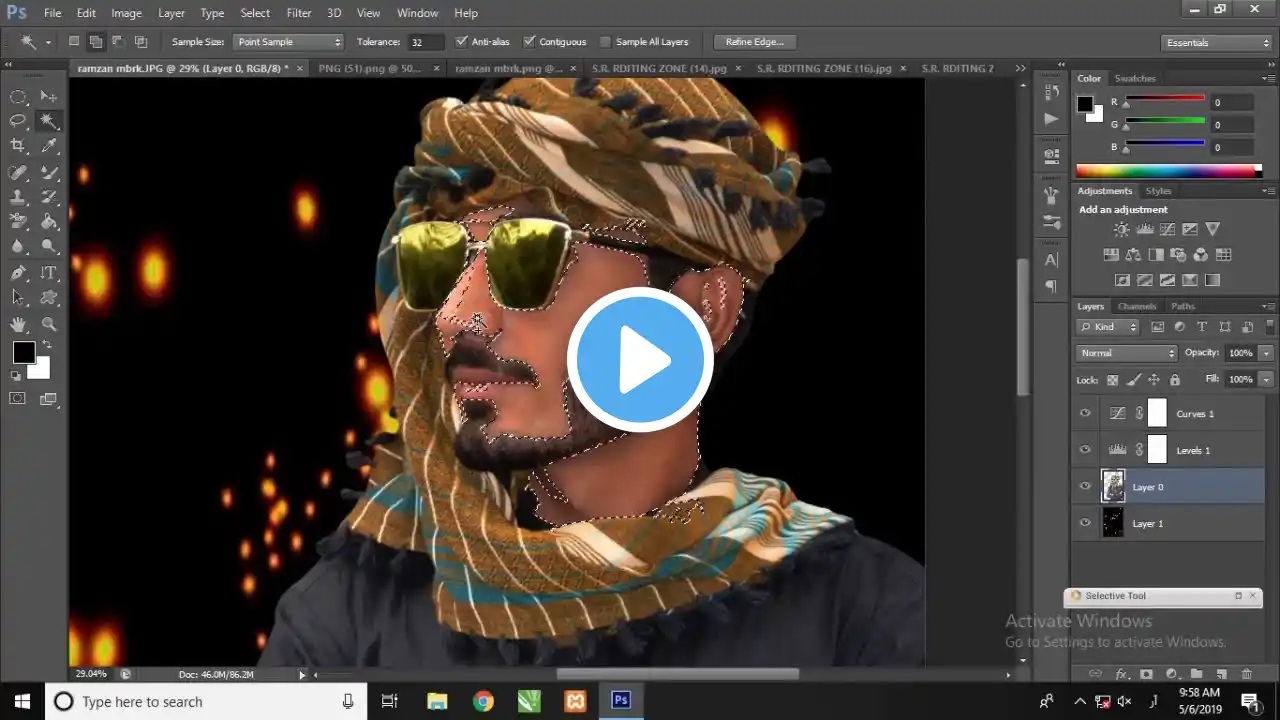Select the Magic Wand tool
1280x720 pixels.
[48, 121]
